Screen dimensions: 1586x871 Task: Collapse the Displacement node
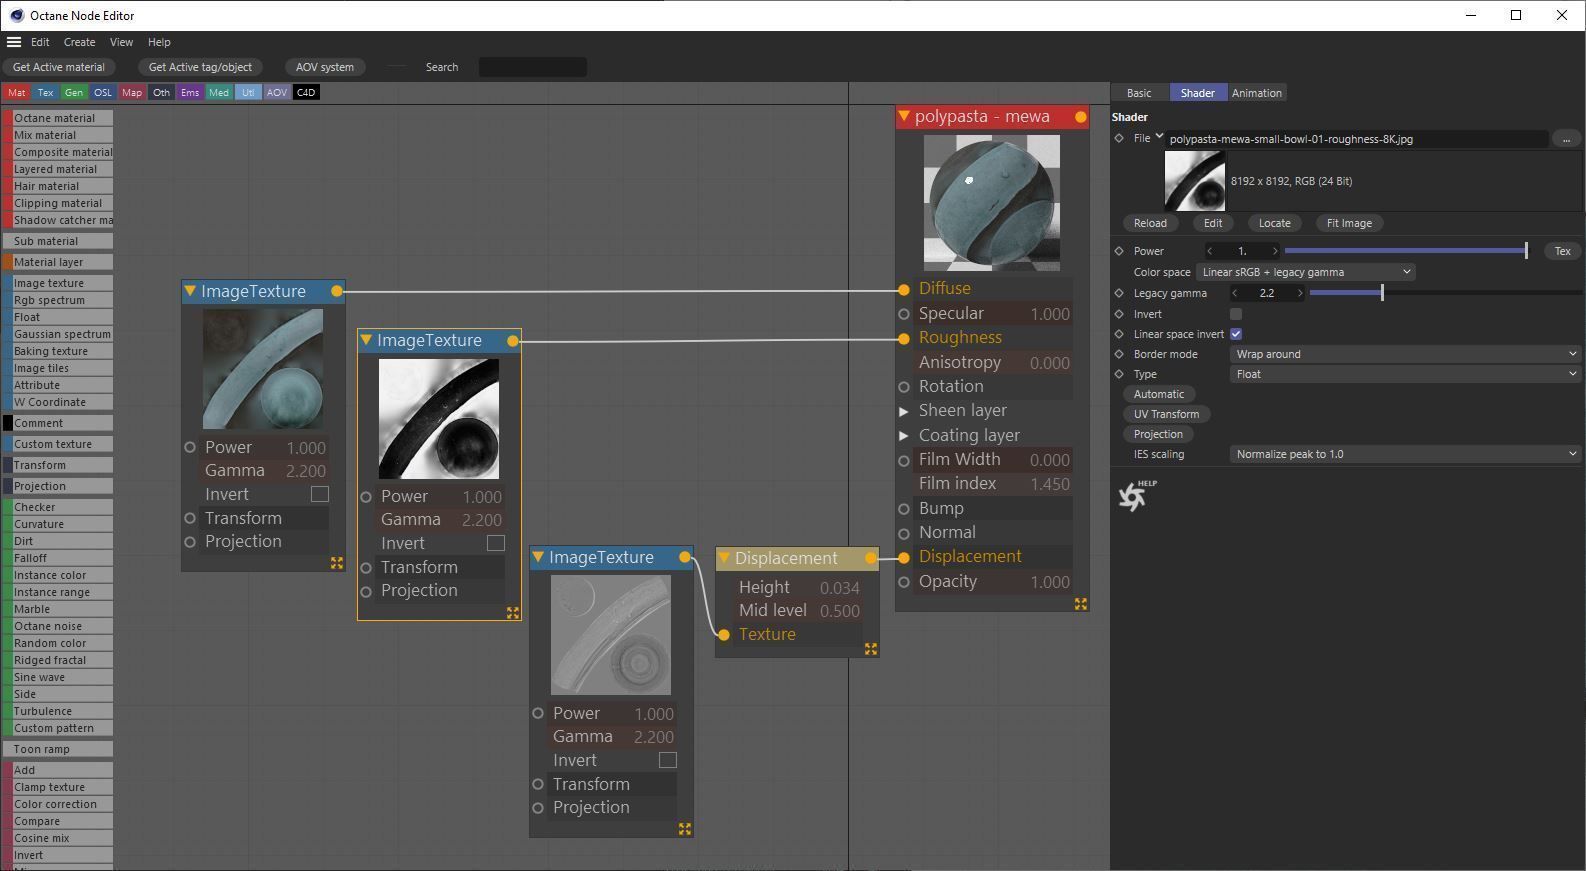(x=724, y=558)
